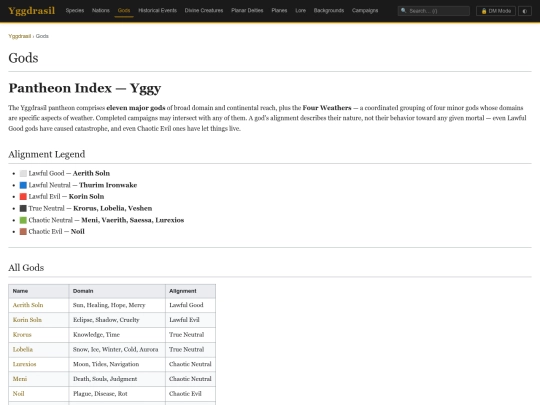Open the Noil god link

pos(19,394)
